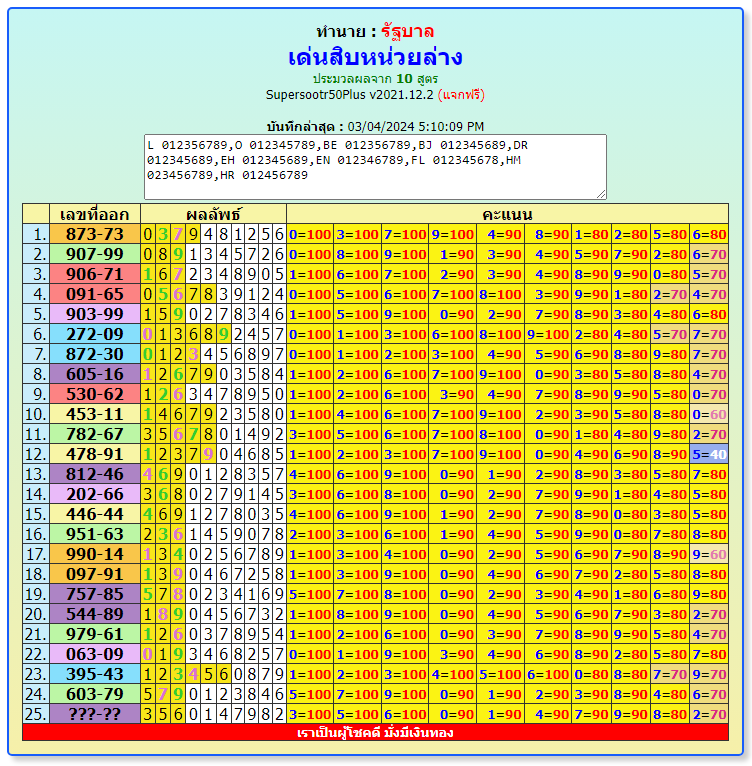Image resolution: width=752 pixels, height=766 pixels.
Task: Click '8=100' score in row 091-65
Action: point(500,295)
